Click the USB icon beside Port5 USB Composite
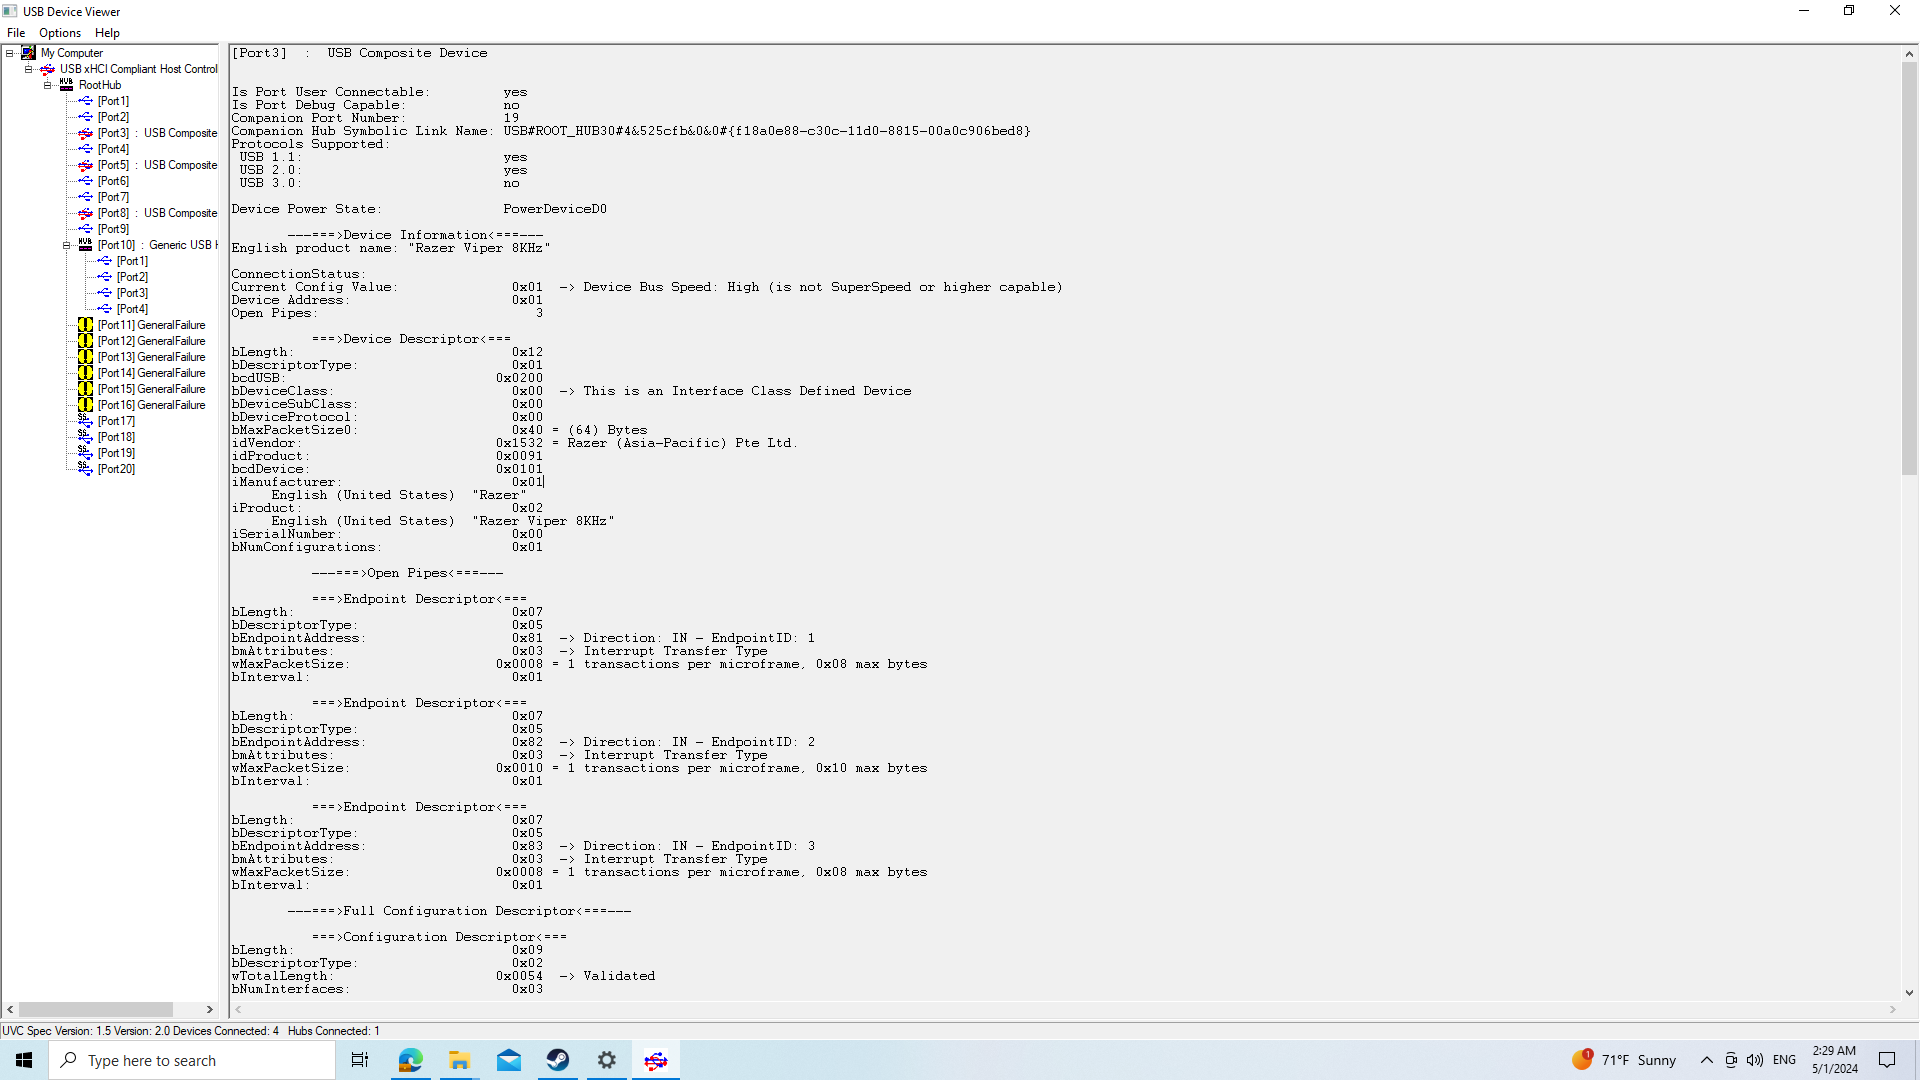 [x=85, y=165]
